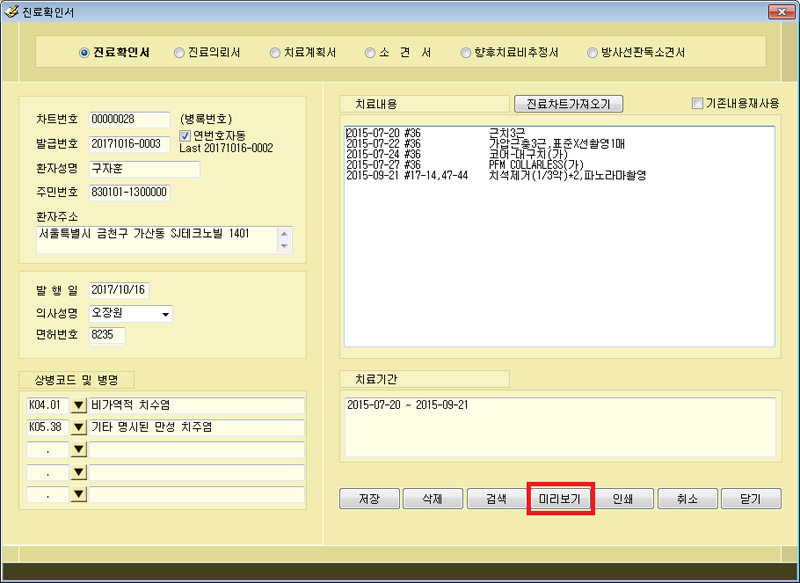Close the 진료확인서 window
This screenshot has height=583, width=800.
780,12
